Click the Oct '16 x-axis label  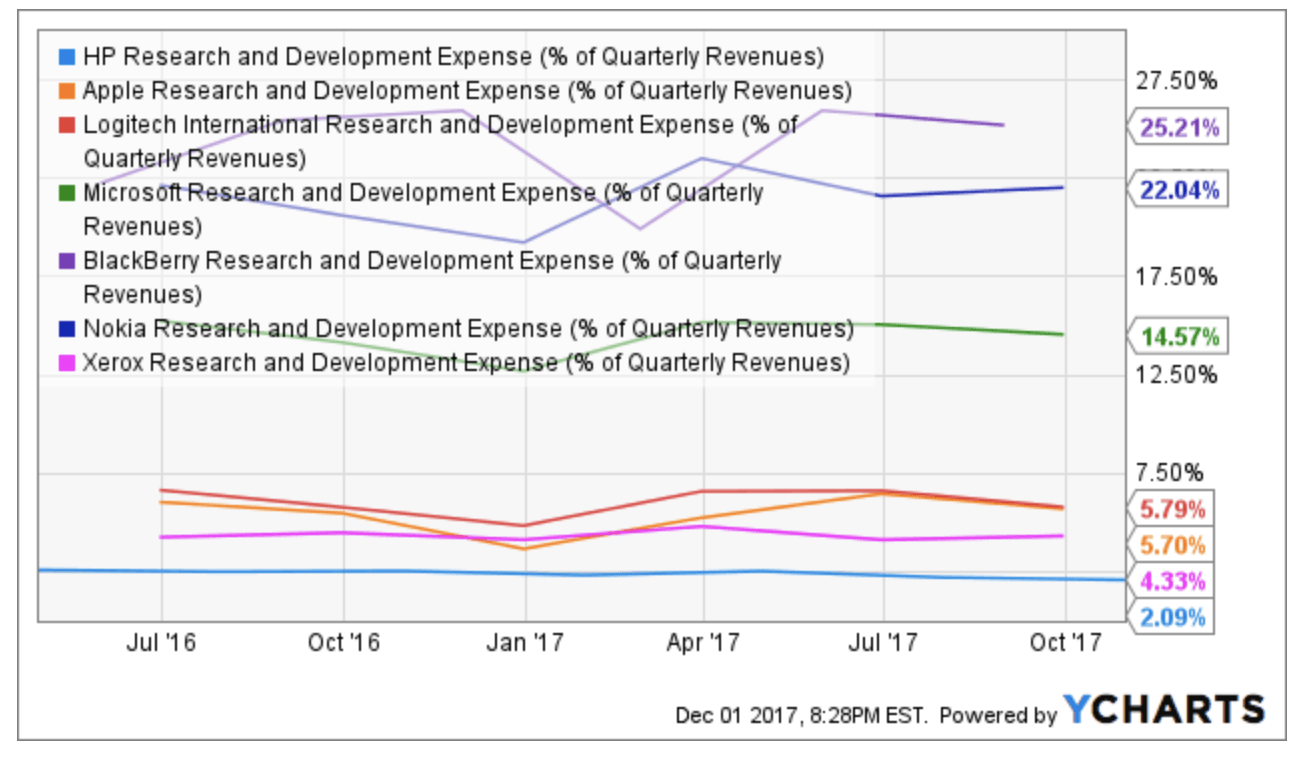tap(343, 643)
